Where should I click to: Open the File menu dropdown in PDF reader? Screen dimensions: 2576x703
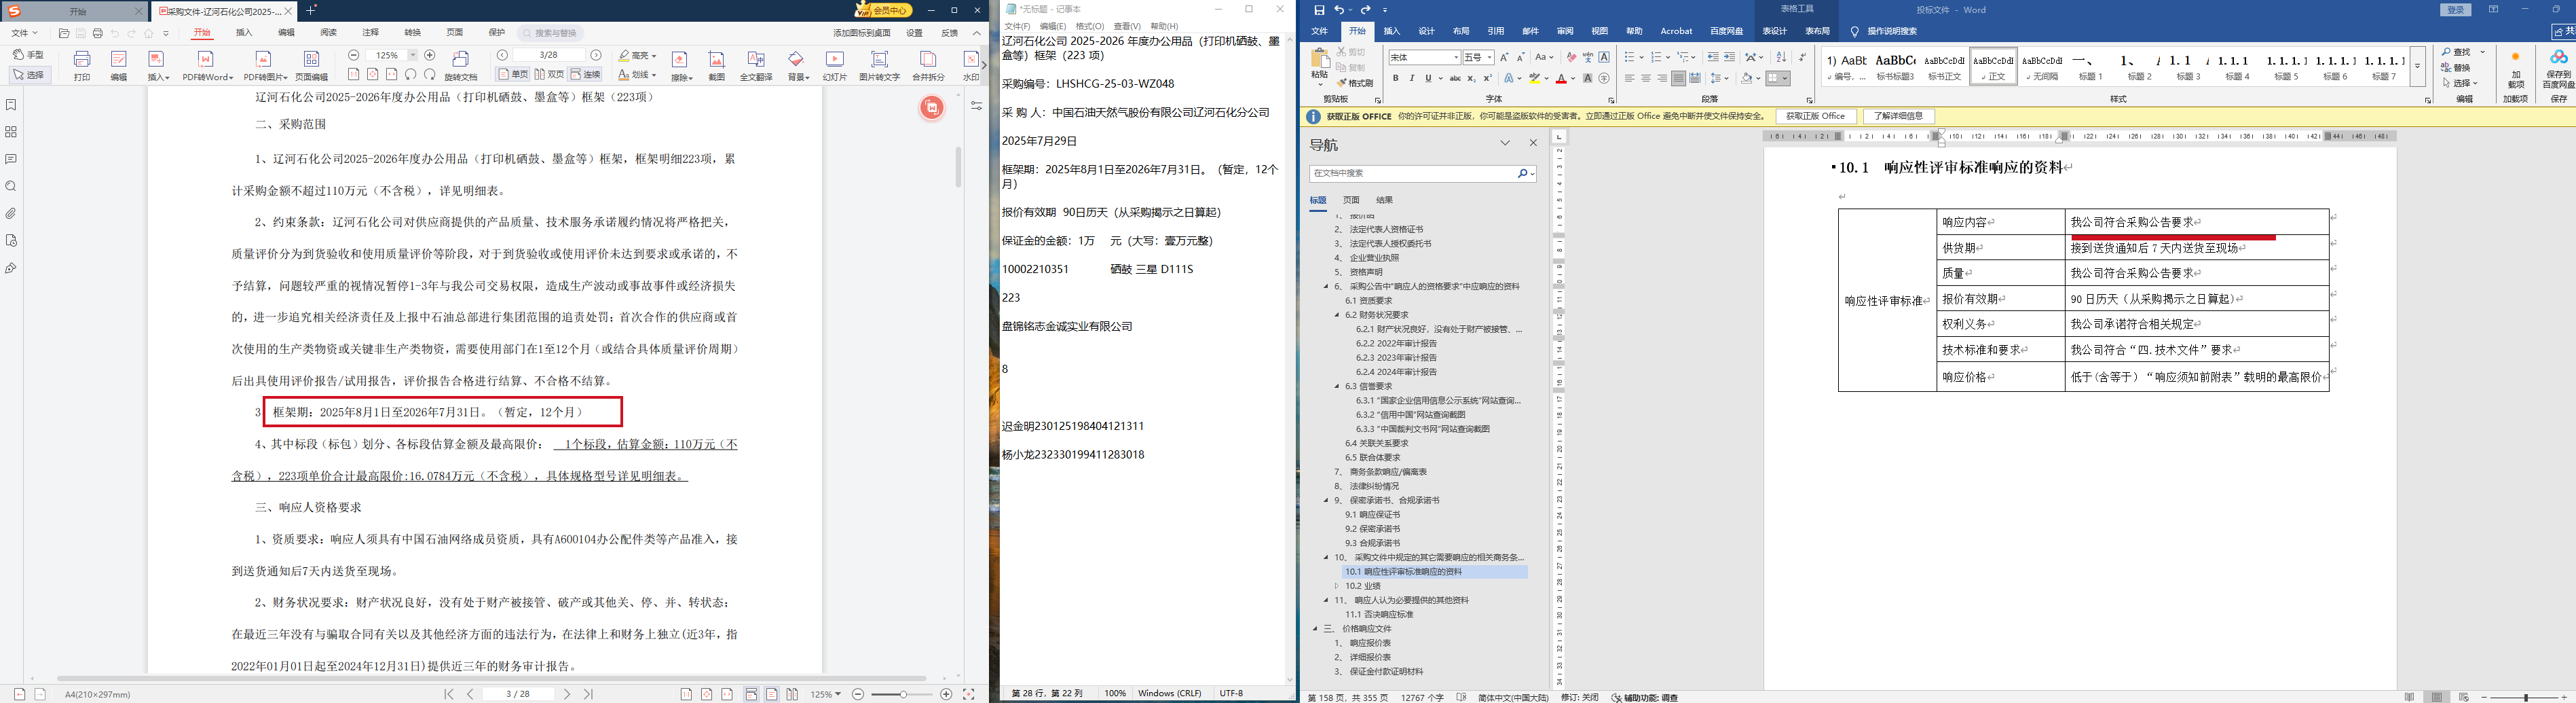[24, 33]
